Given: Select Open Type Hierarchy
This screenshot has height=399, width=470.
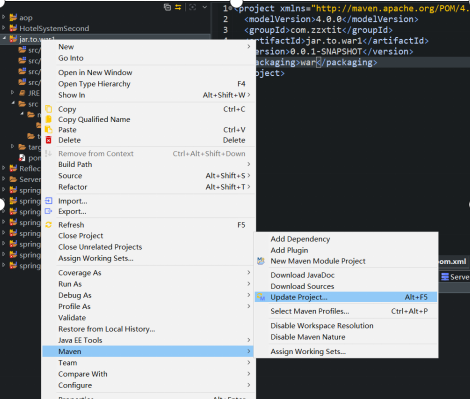Looking at the screenshot, I should point(94,84).
